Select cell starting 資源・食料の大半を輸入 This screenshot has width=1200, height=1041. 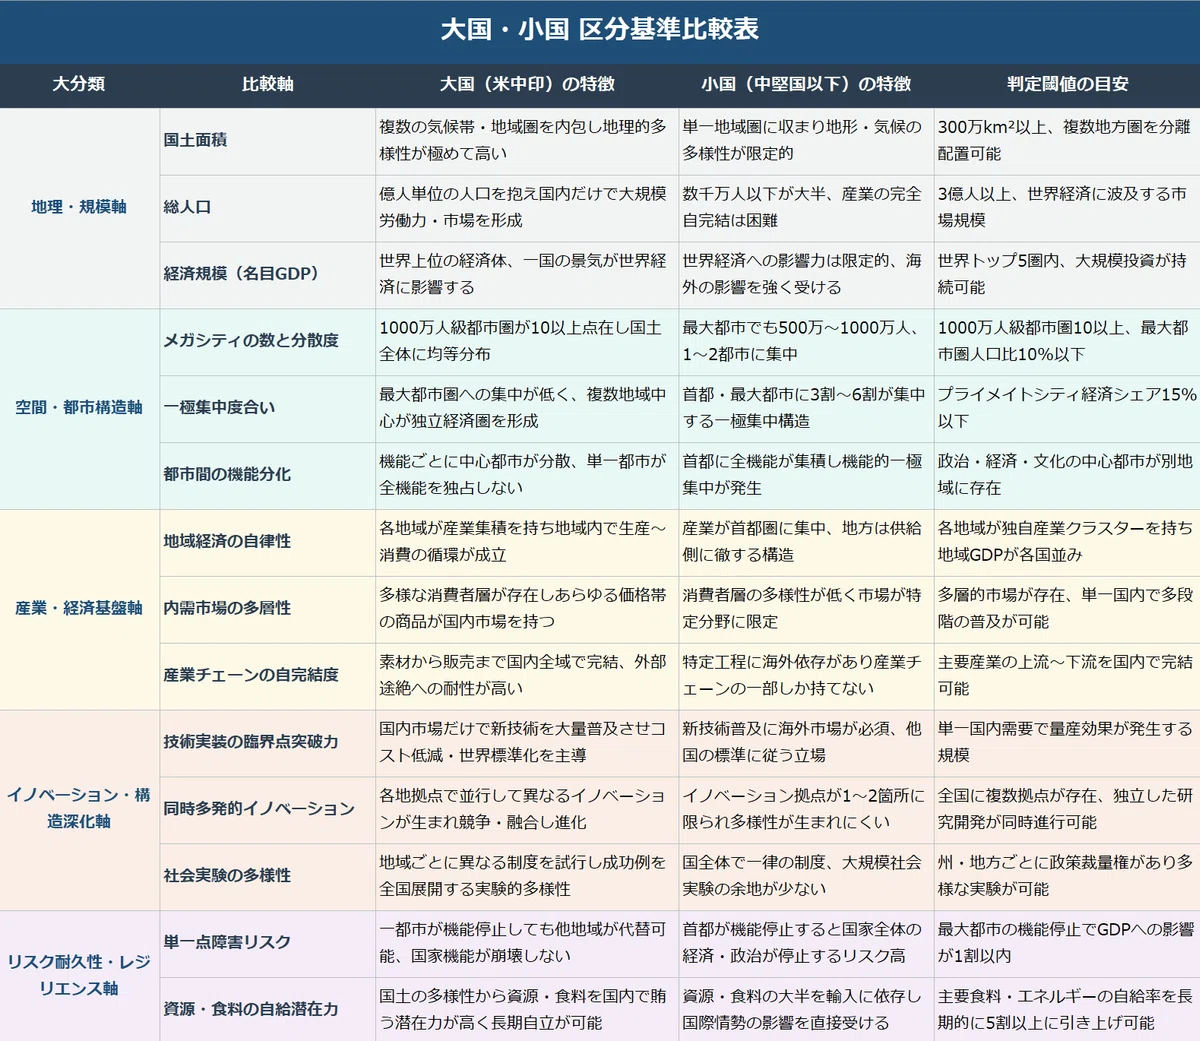point(806,1010)
